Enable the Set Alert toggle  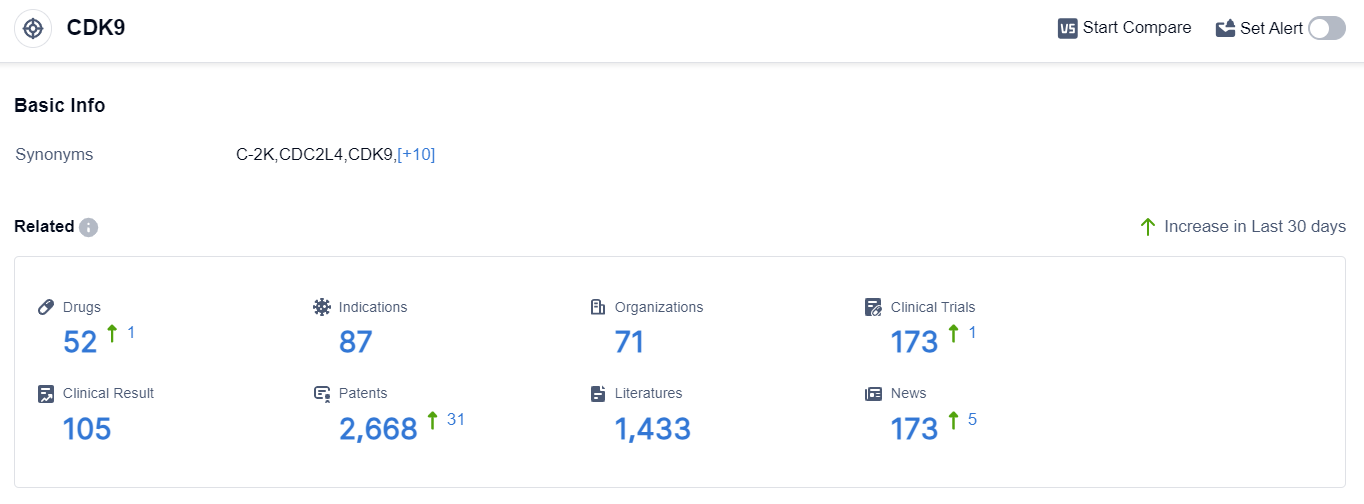point(1327,28)
